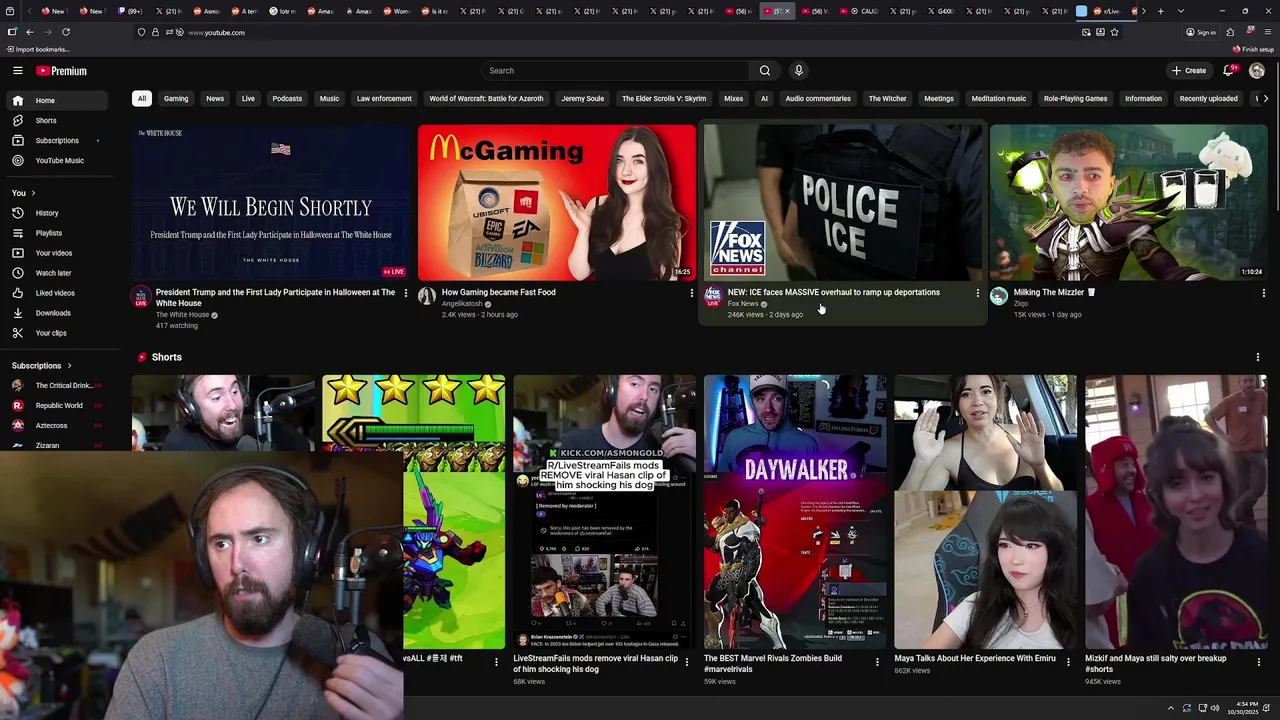Open Your videos in sidebar
The width and height of the screenshot is (1280, 720).
point(57,253)
